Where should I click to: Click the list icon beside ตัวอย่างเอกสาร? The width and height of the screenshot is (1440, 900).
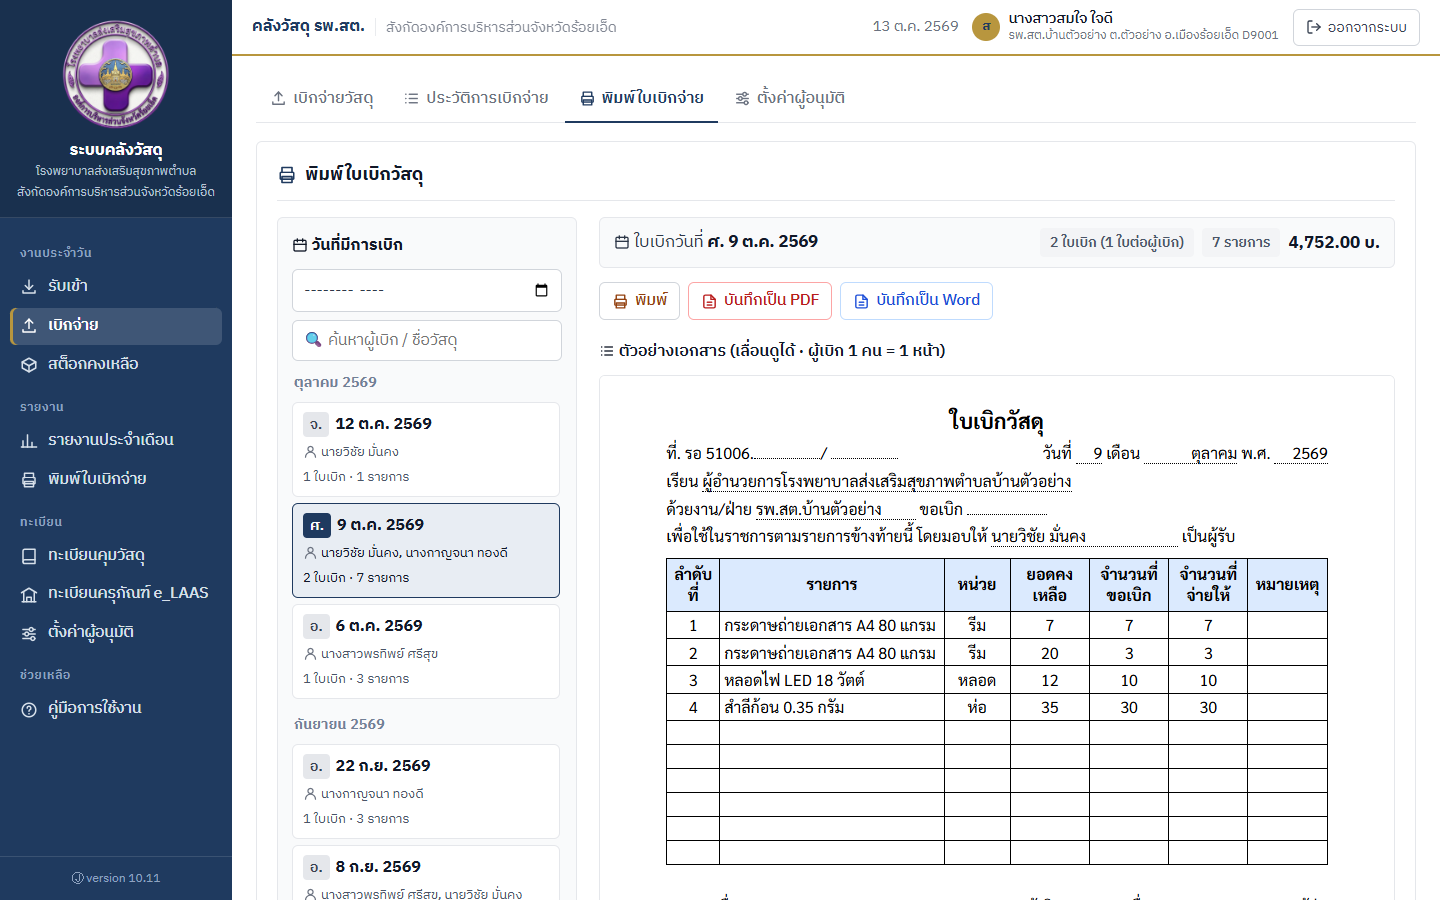pos(607,351)
